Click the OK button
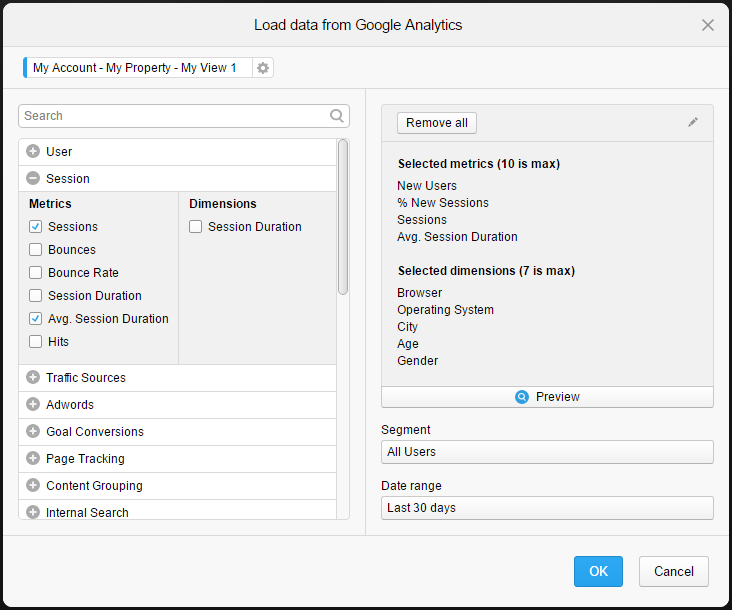Screen dimensions: 732x610 598,572
